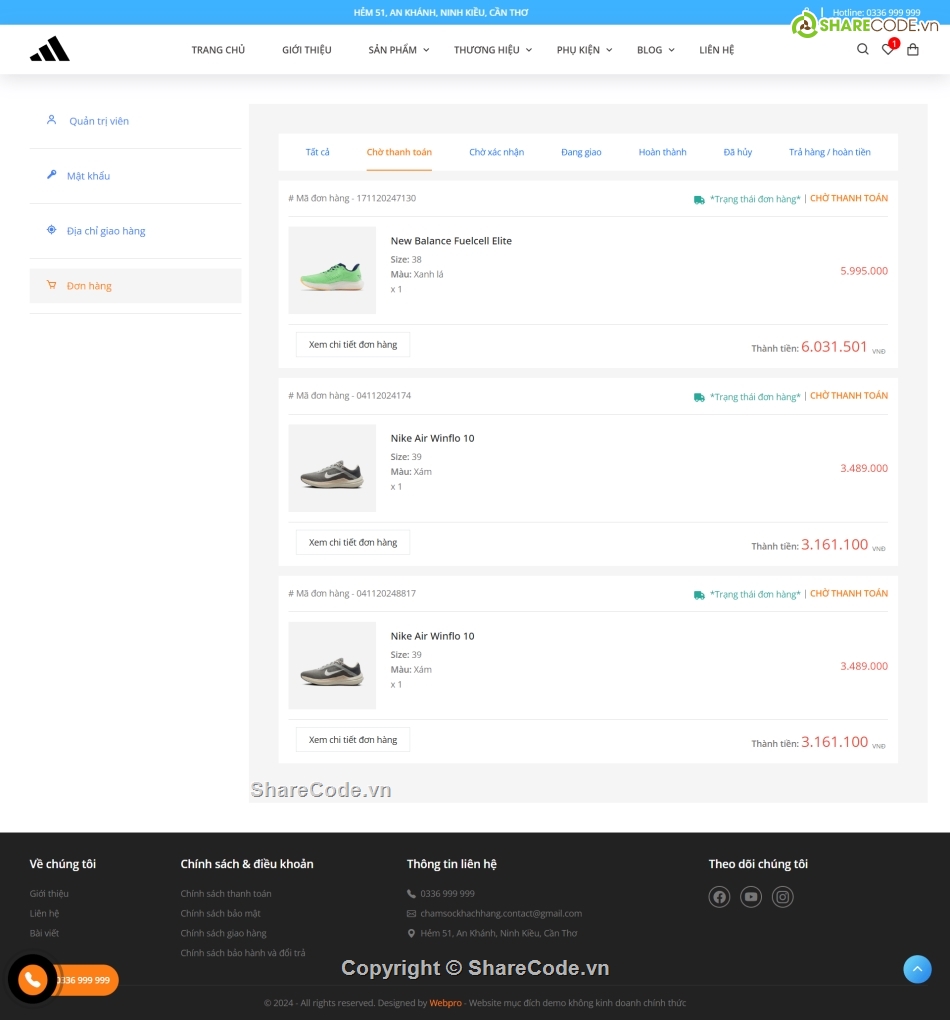Click Nike Air Winflo thumbnail in order 041120248817
950x1020 pixels.
point(332,665)
